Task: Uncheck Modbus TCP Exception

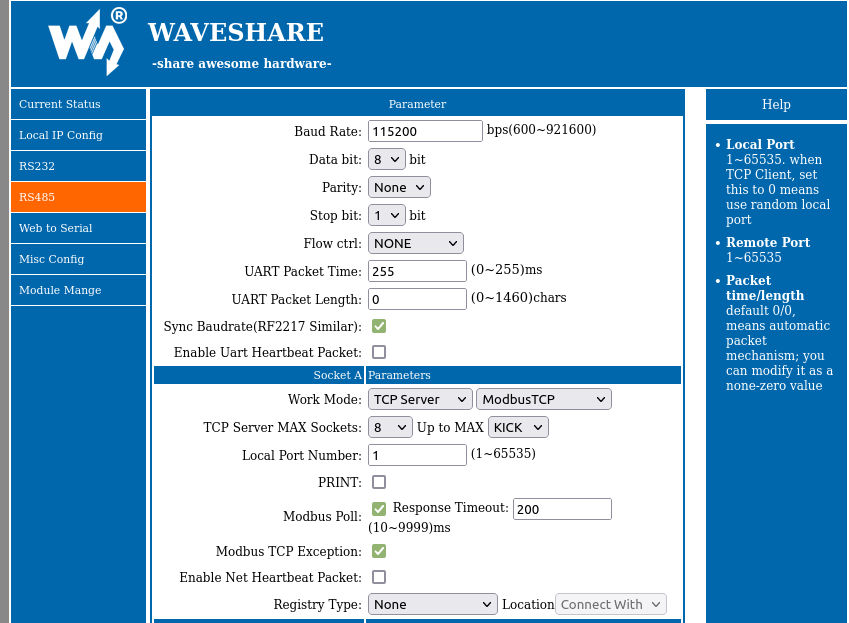Action: 379,551
